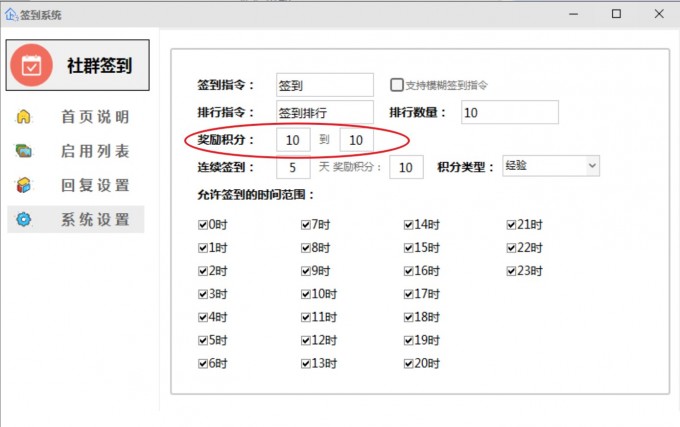Click the blue gear icon beside 系统设置
The height and width of the screenshot is (427, 680).
click(23, 219)
